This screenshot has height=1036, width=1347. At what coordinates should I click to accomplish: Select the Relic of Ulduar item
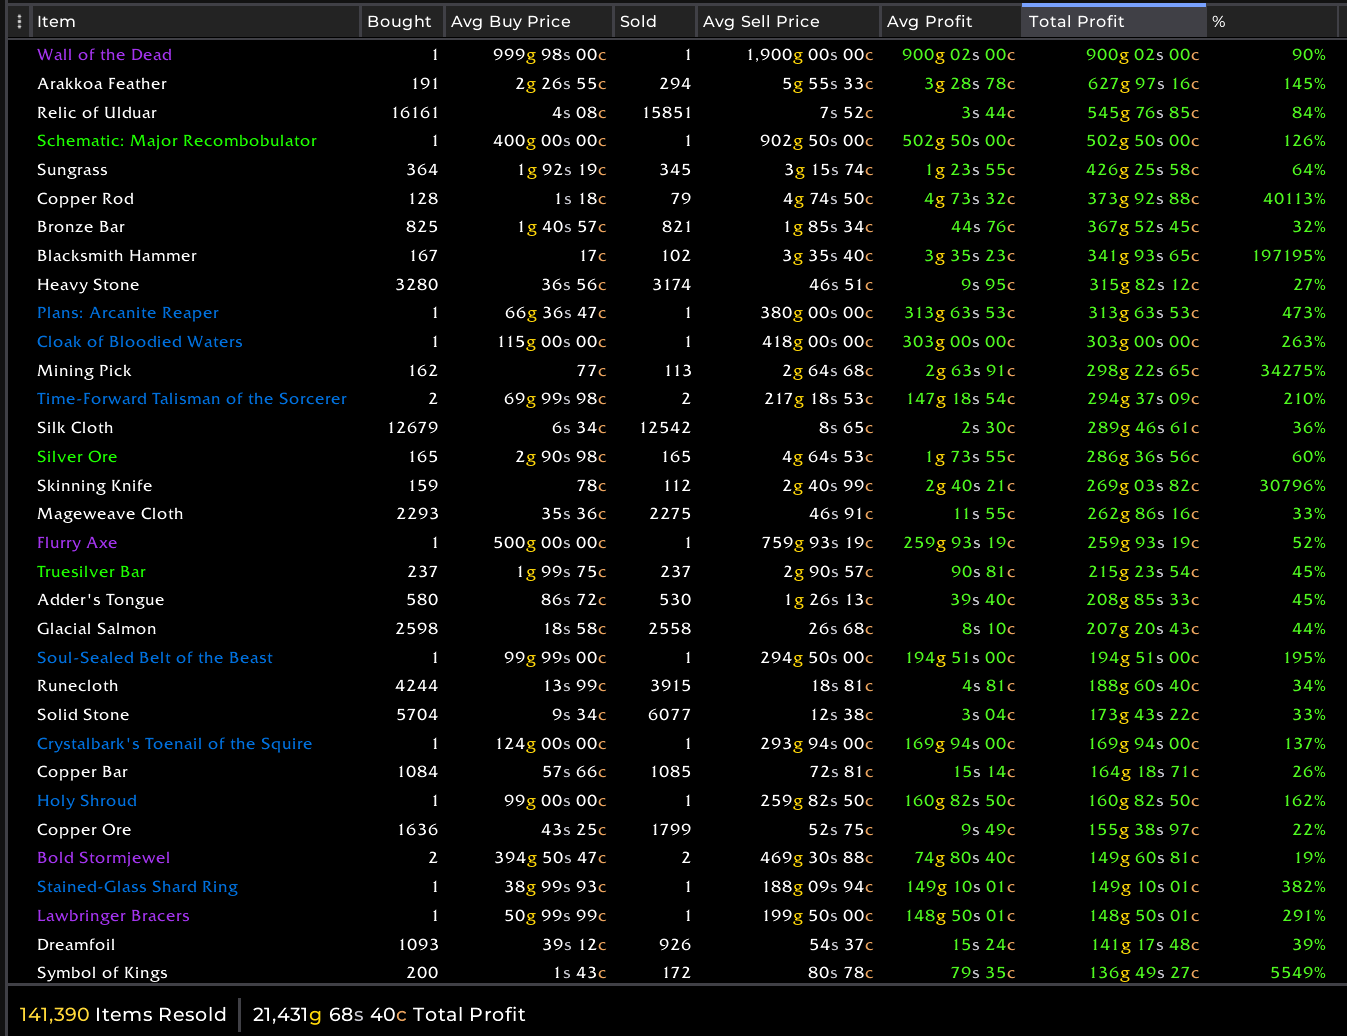click(97, 113)
